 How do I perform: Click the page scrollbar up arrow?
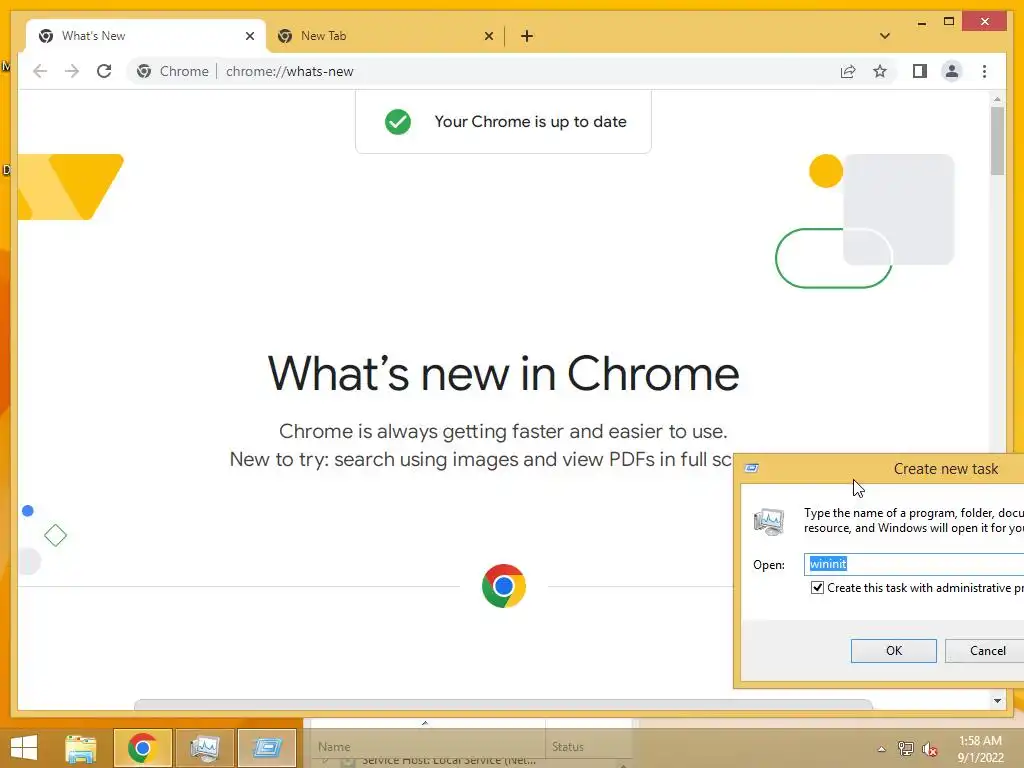coord(997,99)
